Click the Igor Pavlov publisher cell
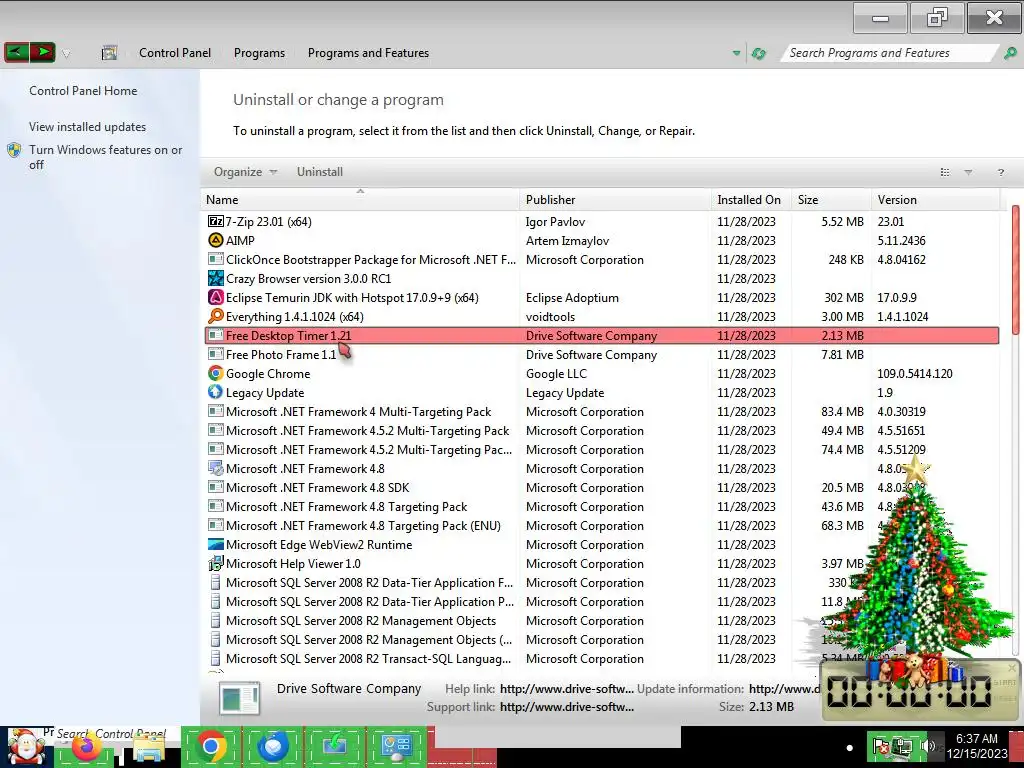 coord(555,221)
